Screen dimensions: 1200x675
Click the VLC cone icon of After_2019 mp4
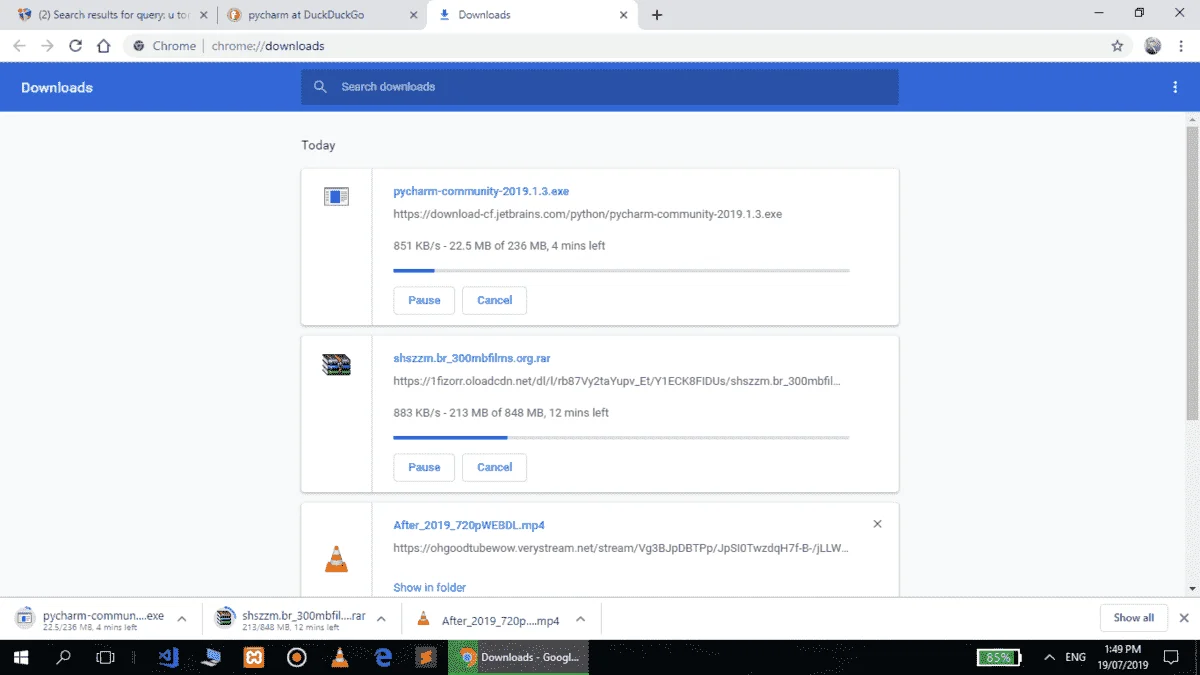click(x=336, y=559)
